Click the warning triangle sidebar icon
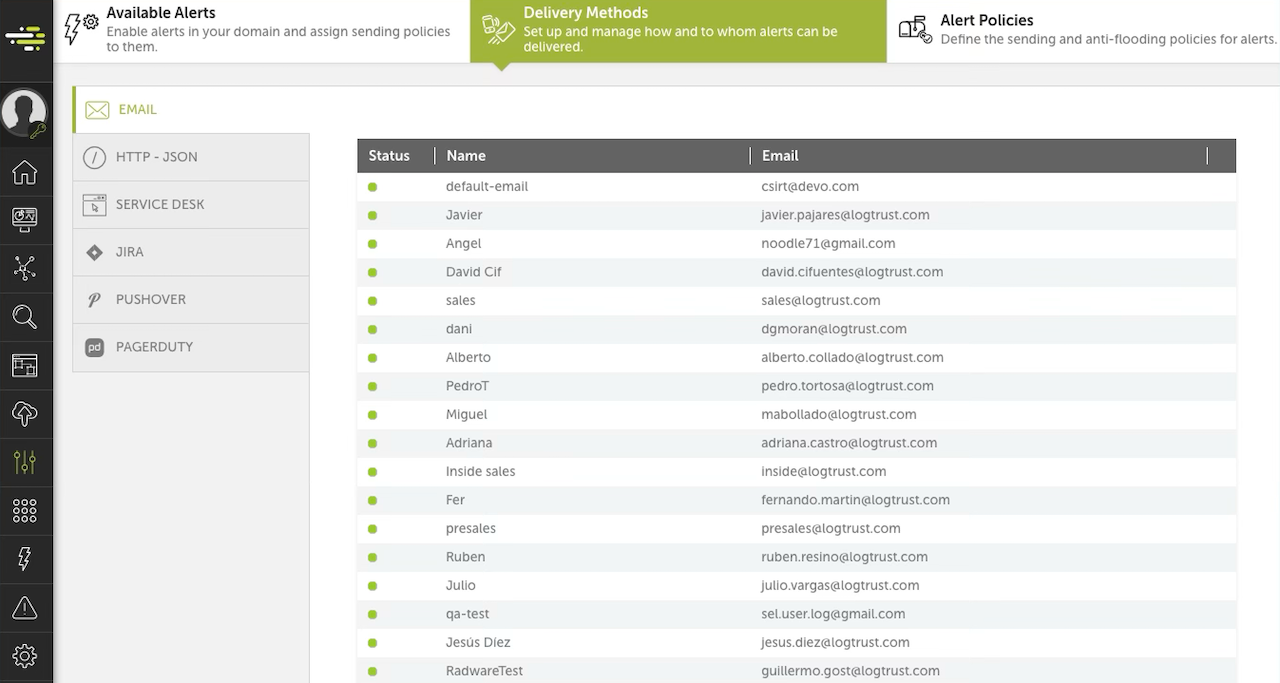This screenshot has height=683, width=1280. (x=25, y=607)
